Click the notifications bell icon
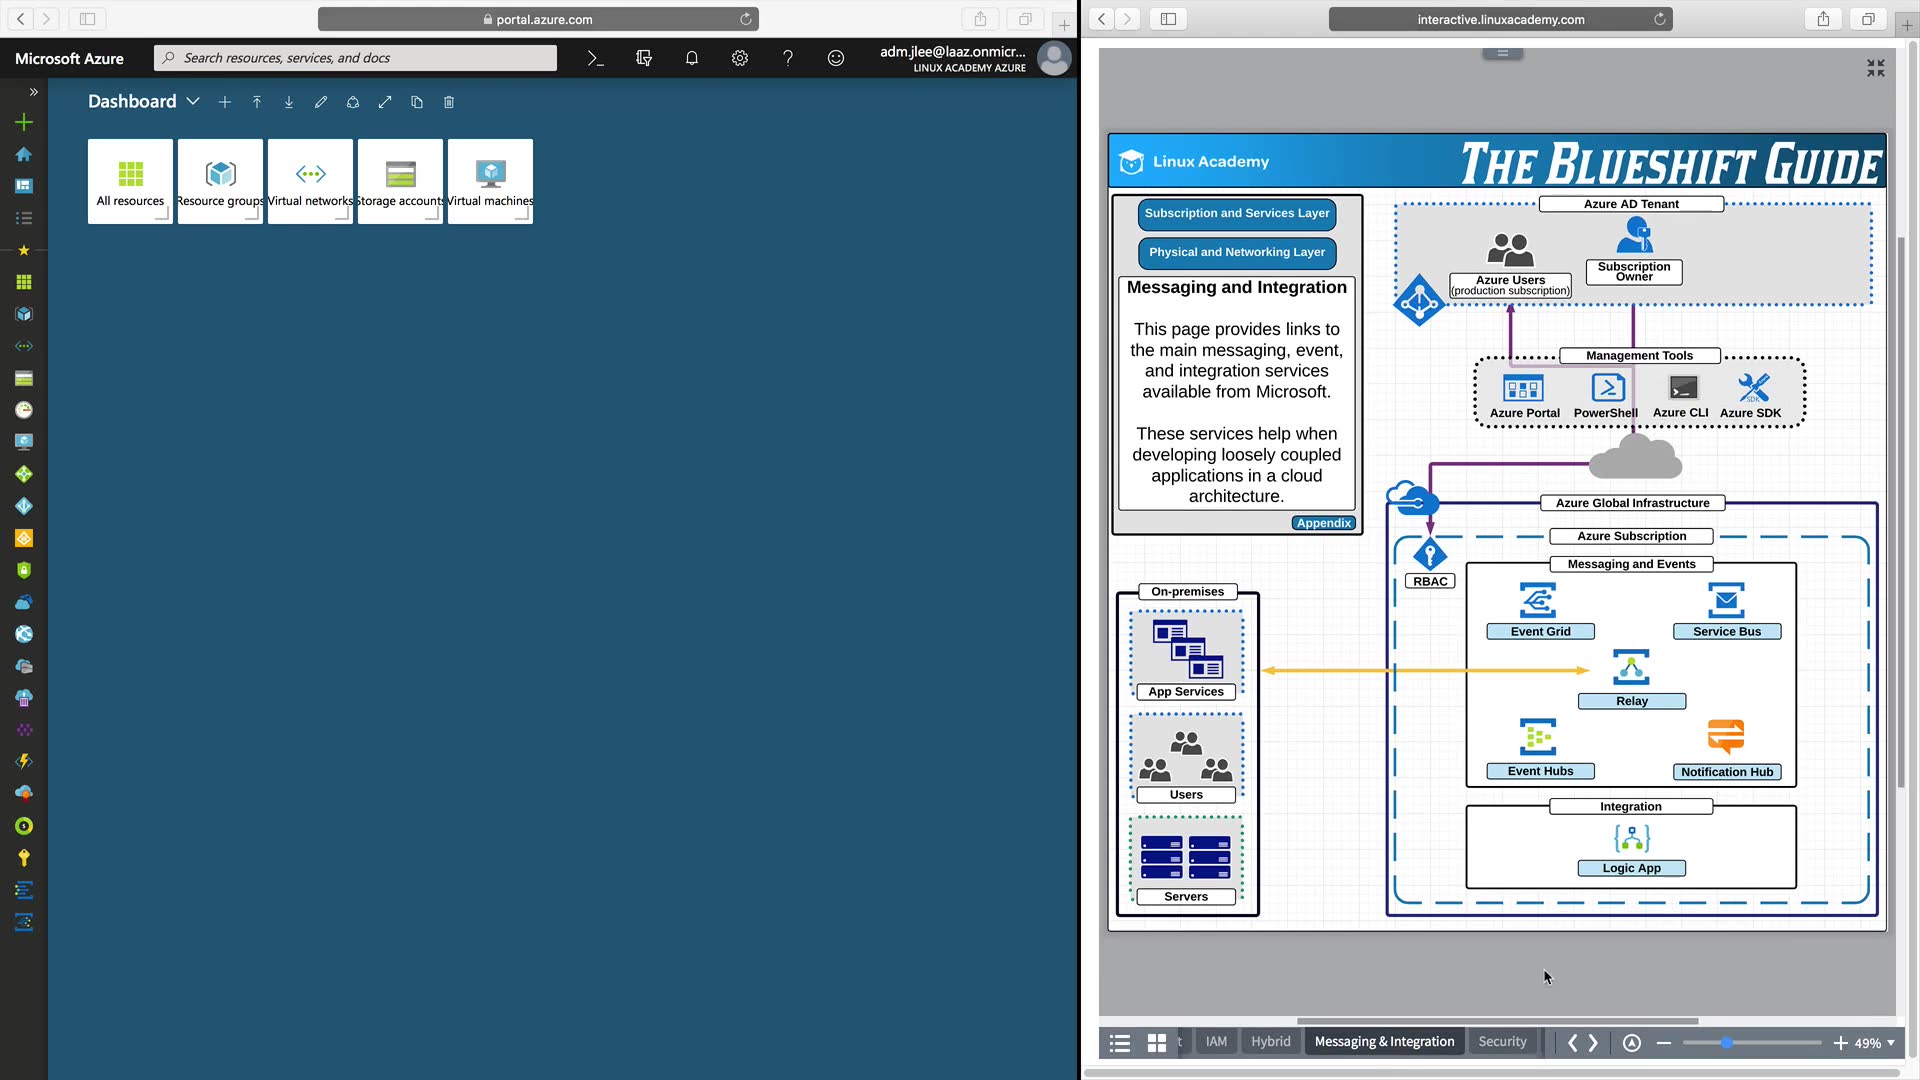This screenshot has height=1080, width=1920. tap(691, 58)
